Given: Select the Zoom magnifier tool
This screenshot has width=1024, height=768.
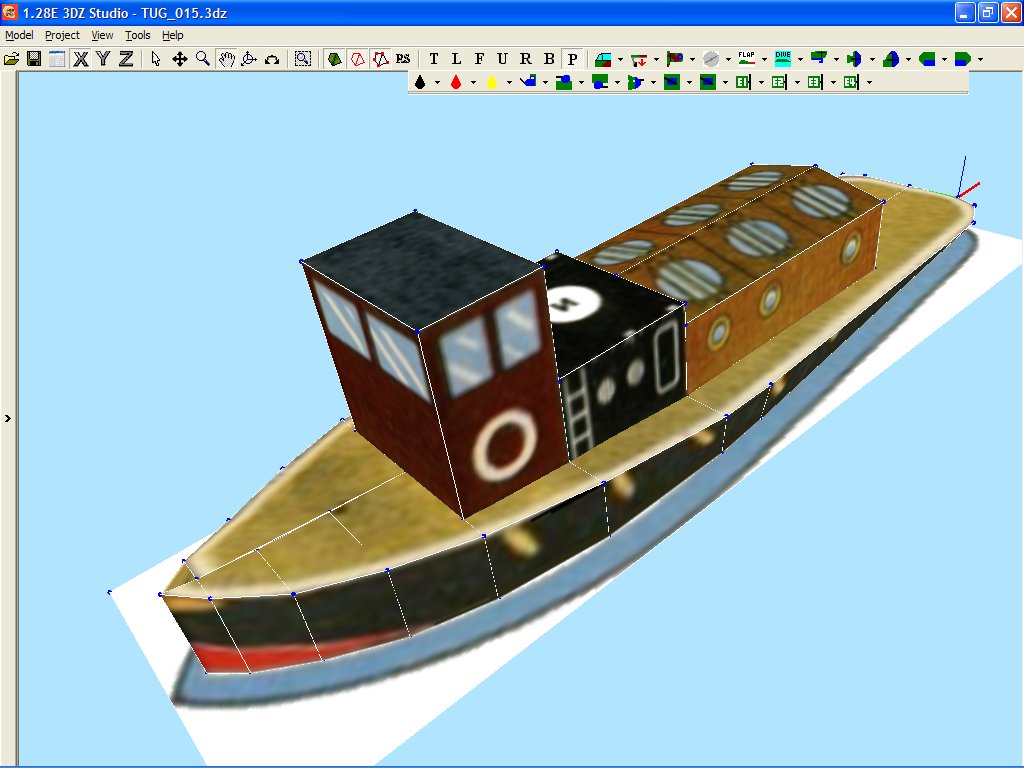Looking at the screenshot, I should click(200, 59).
